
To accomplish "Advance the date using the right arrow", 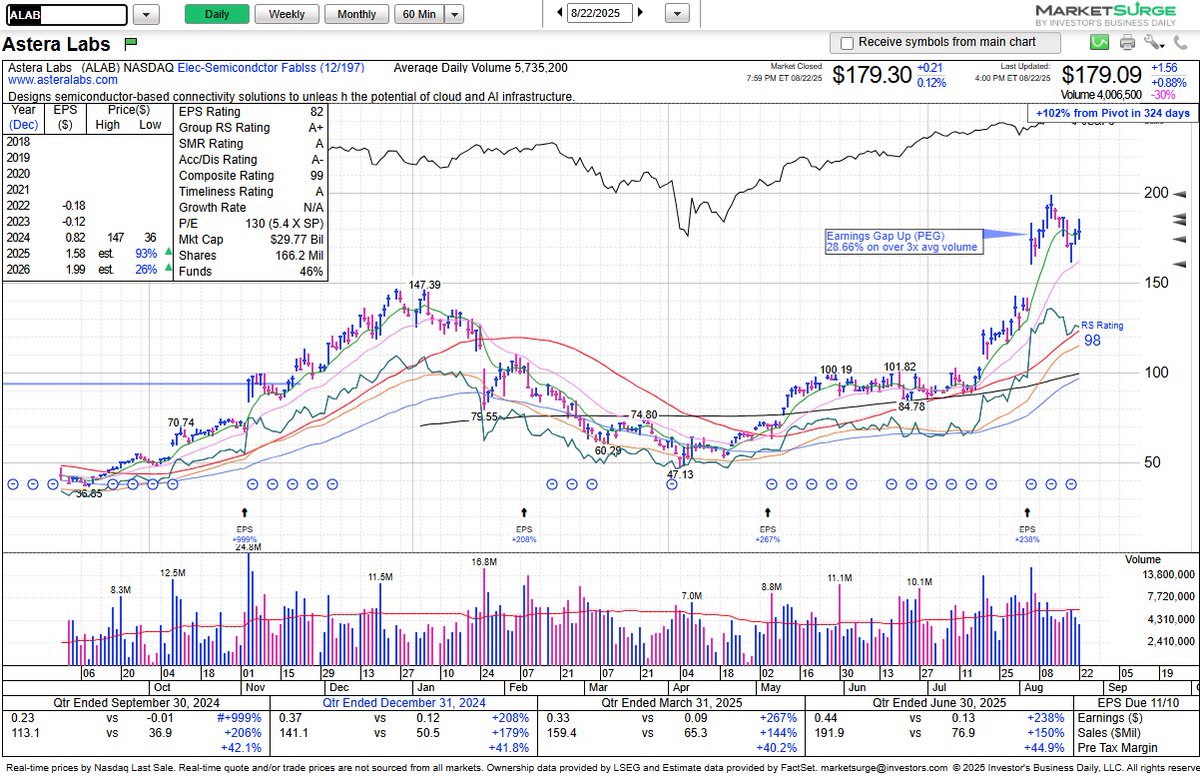I will pos(640,13).
